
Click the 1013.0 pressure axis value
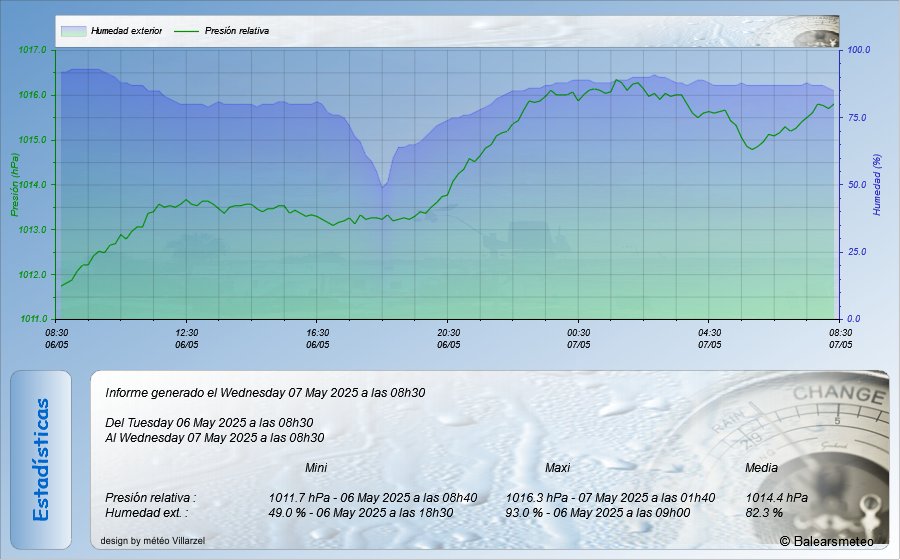click(32, 230)
